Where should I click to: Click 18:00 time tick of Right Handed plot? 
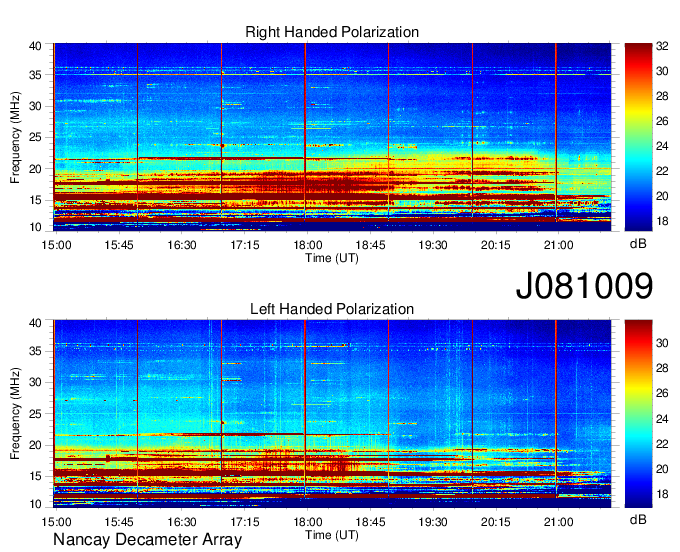tap(307, 245)
